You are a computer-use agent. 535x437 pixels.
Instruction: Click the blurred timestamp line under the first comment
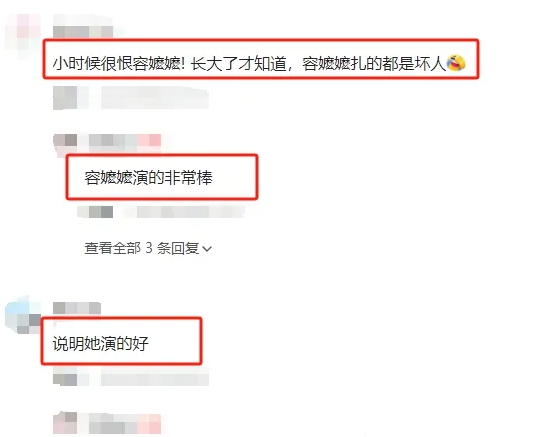pyautogui.click(x=131, y=98)
